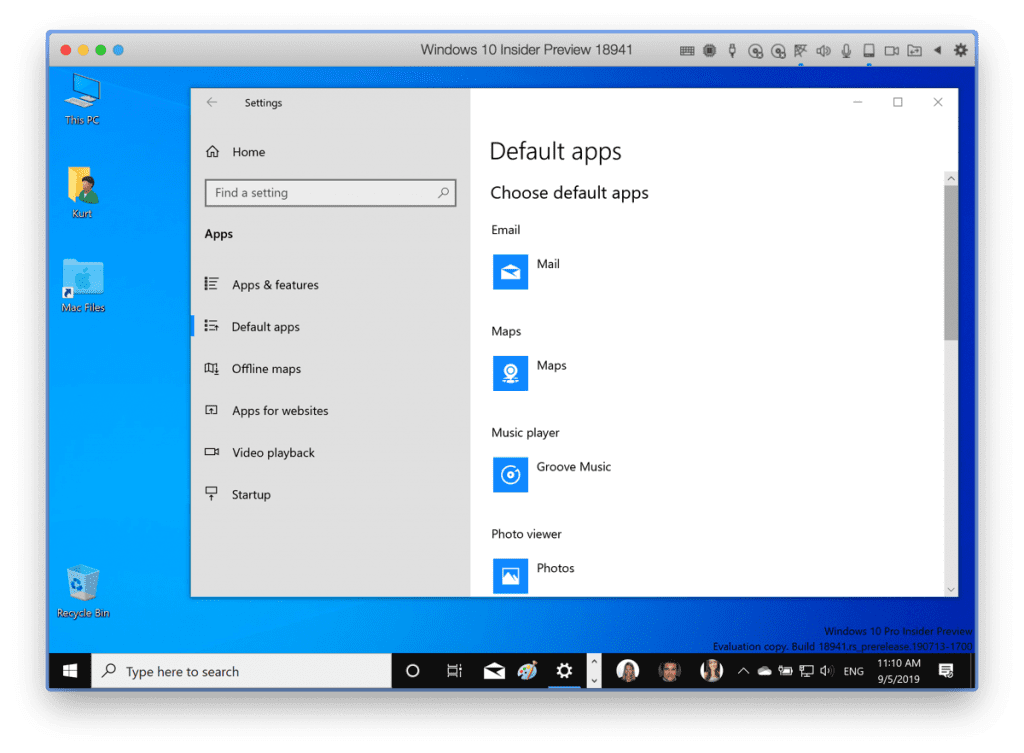Click the Parallels microphone icon
The width and height of the screenshot is (1024, 753).
(x=845, y=50)
